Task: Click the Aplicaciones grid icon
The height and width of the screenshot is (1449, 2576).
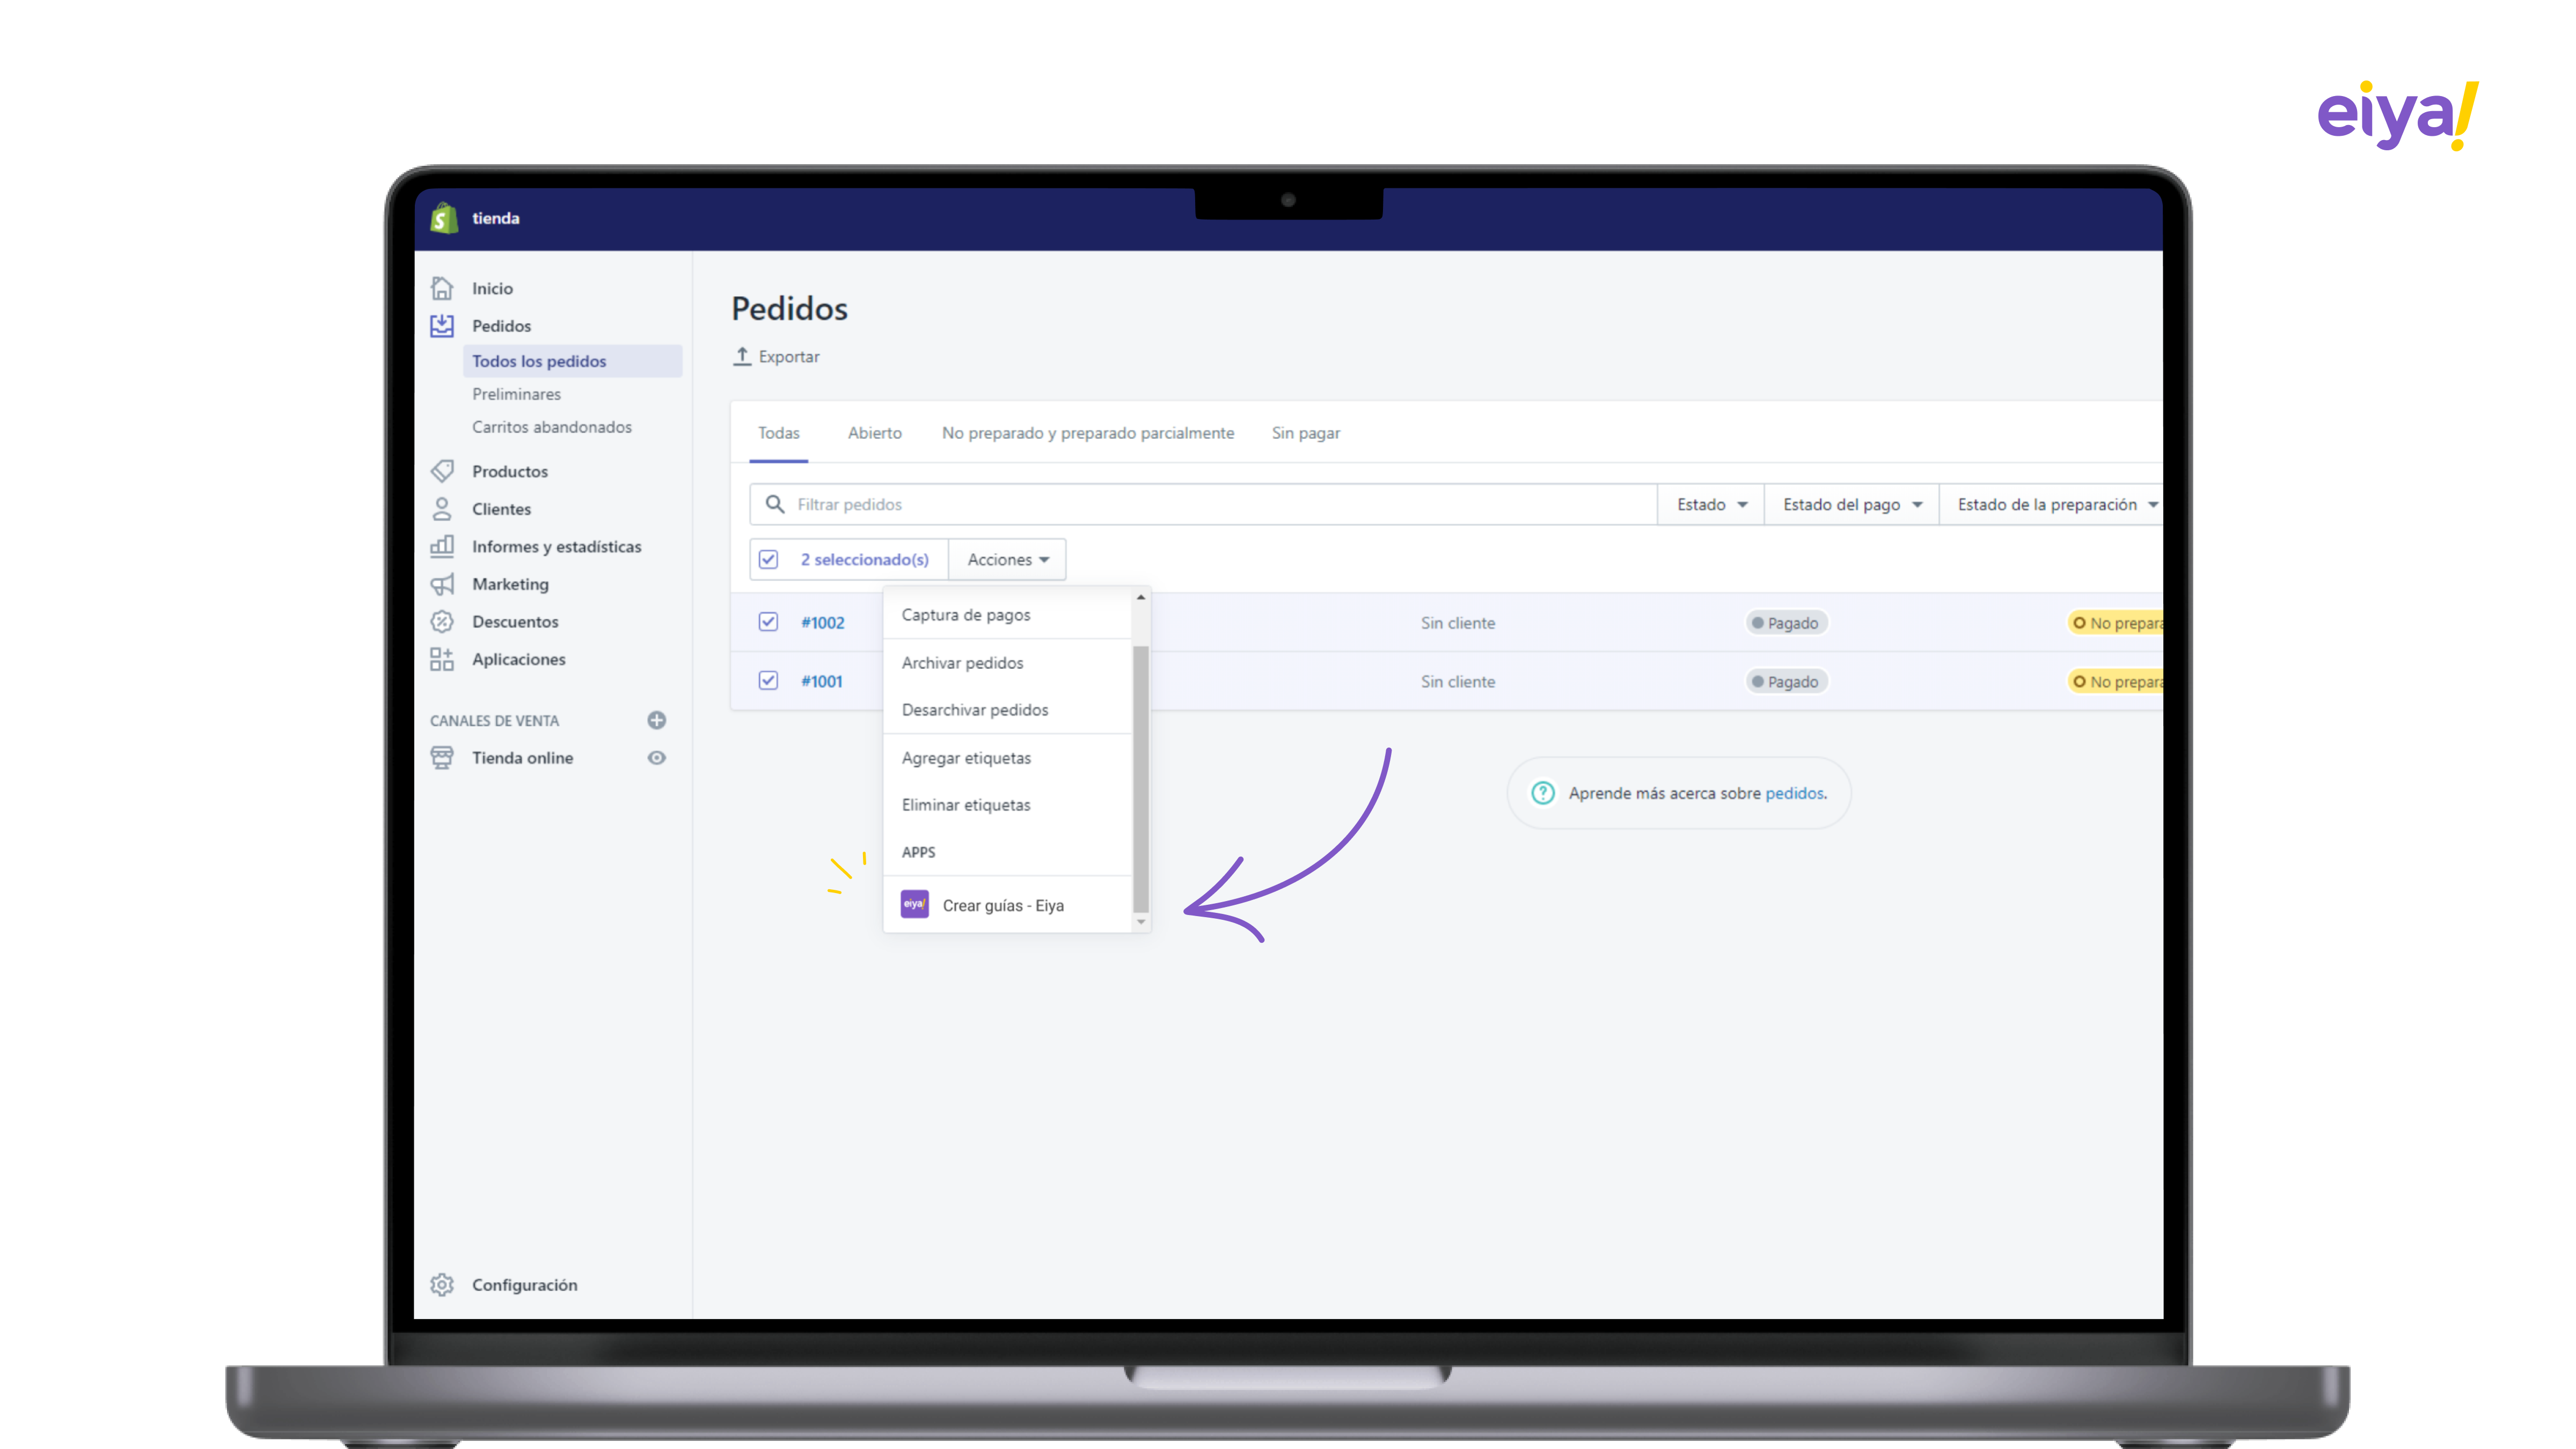Action: 442,659
